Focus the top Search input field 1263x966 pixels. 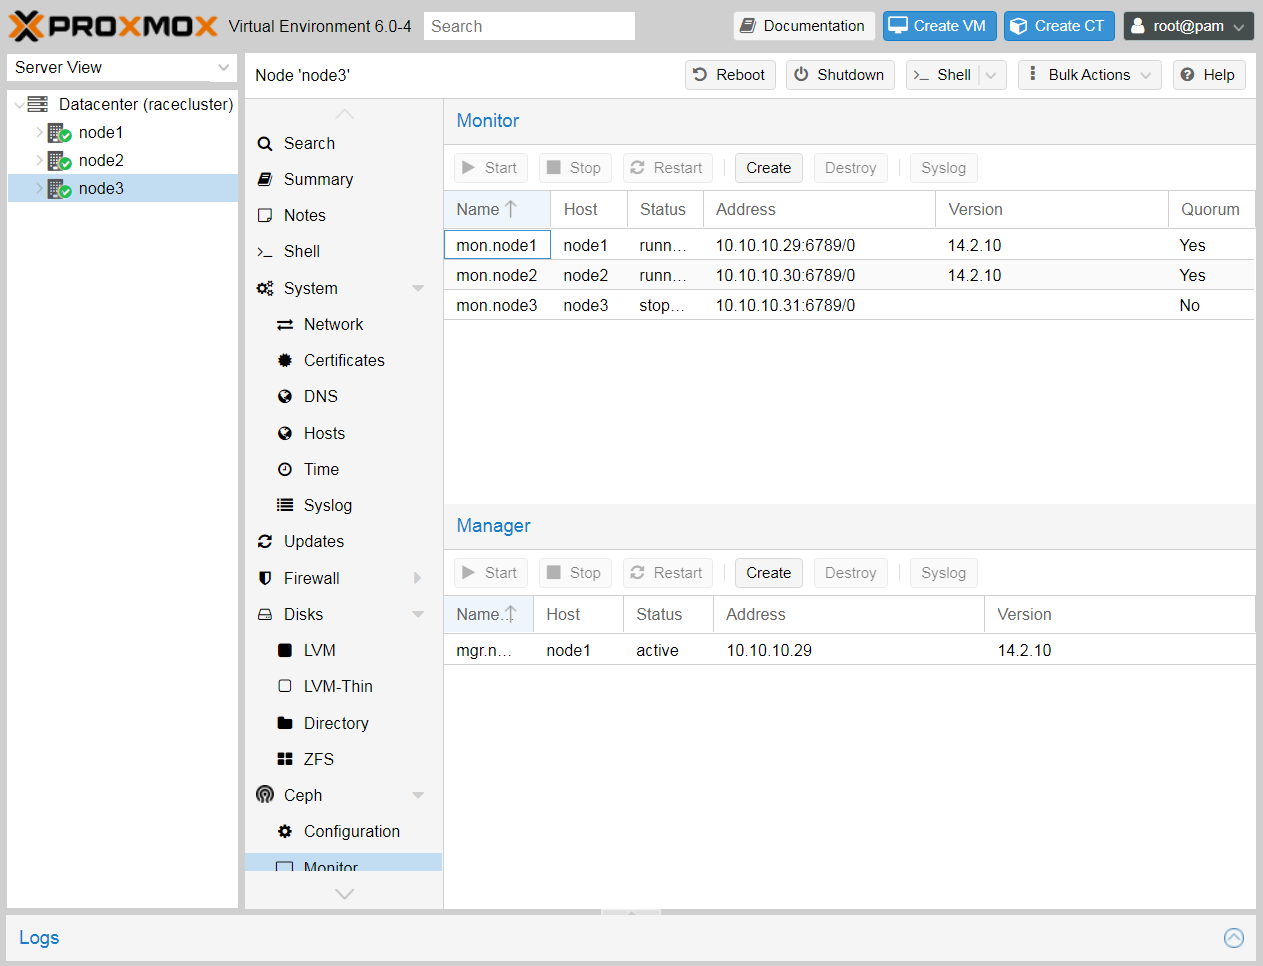[529, 26]
